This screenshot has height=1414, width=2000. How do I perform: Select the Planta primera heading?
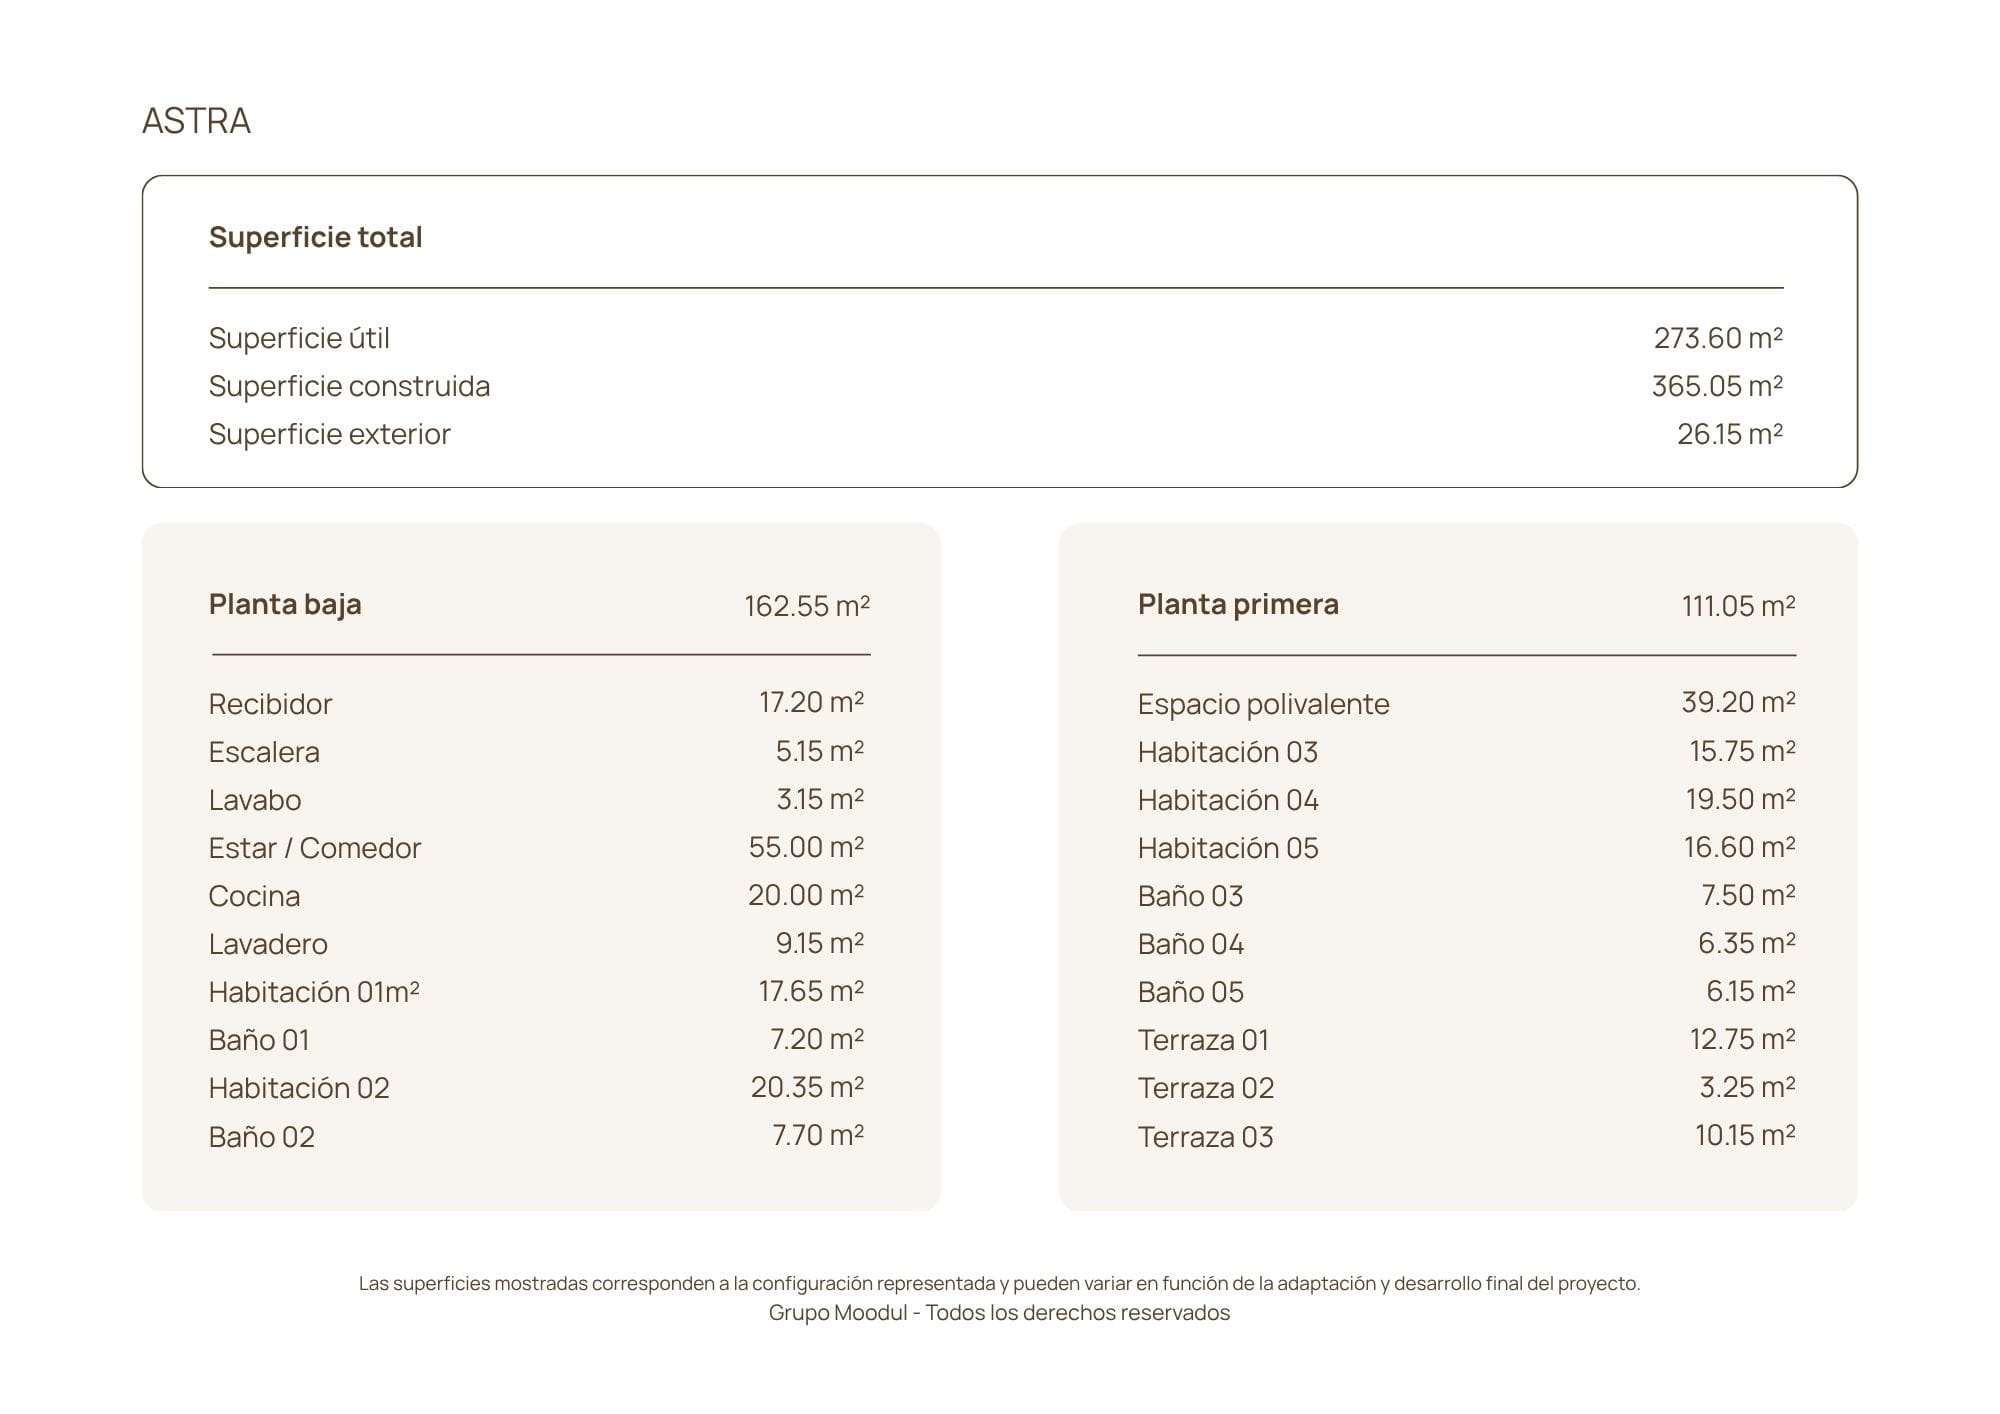tap(1238, 604)
